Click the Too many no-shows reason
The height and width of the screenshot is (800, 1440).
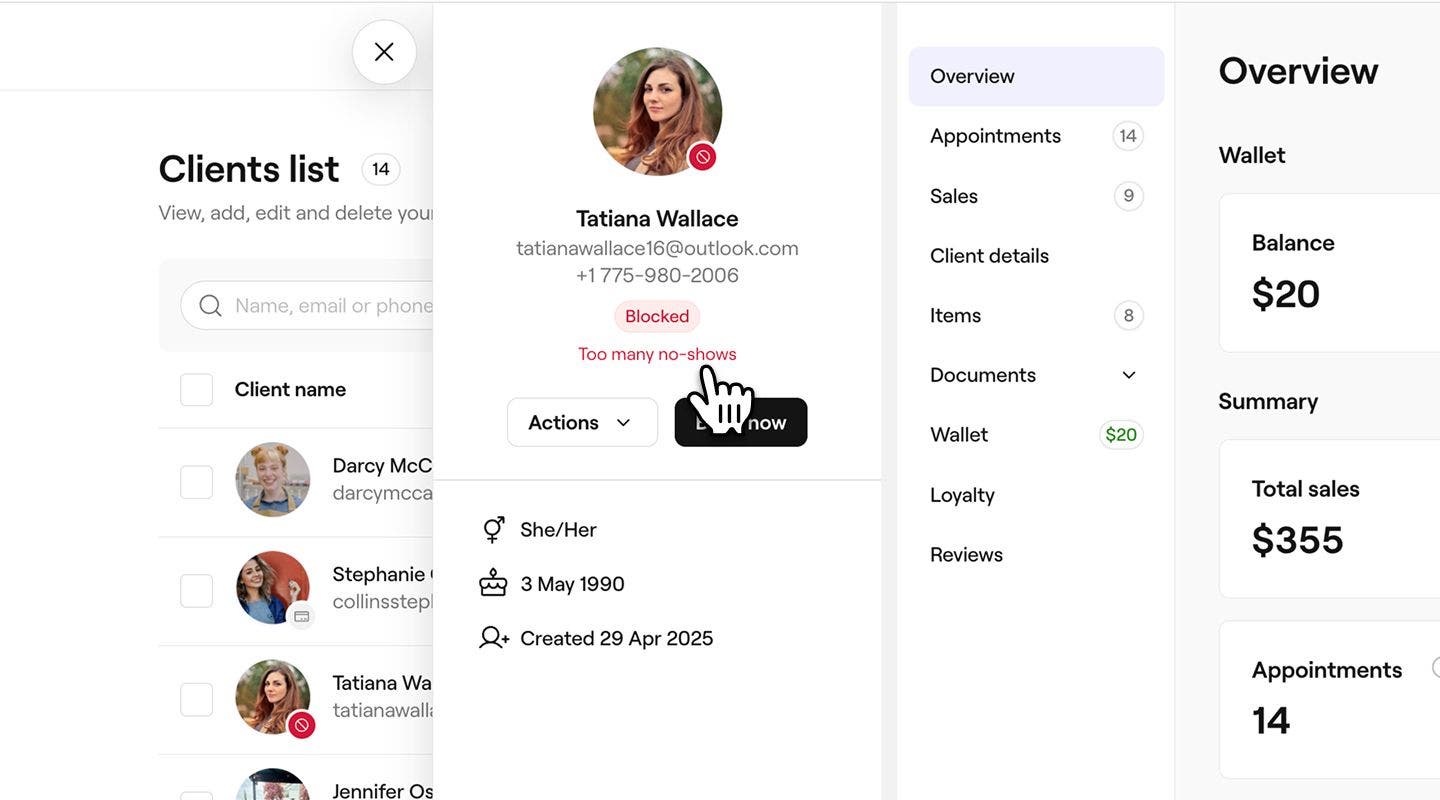657,354
